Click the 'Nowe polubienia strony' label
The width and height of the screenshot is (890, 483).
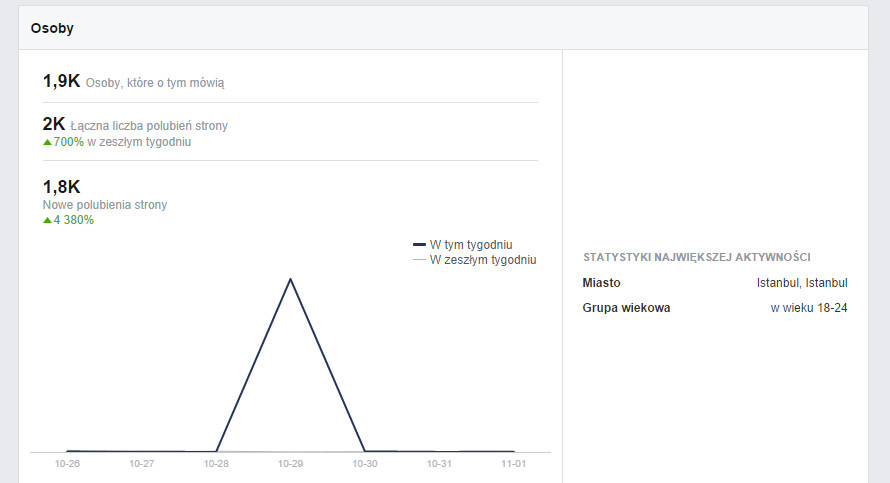pyautogui.click(x=105, y=205)
